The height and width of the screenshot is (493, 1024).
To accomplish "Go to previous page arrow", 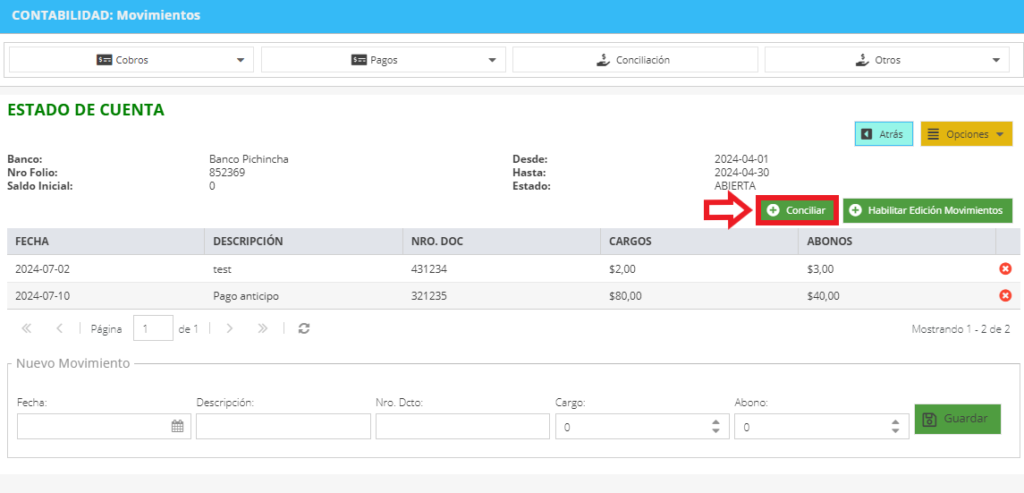I will [59, 328].
